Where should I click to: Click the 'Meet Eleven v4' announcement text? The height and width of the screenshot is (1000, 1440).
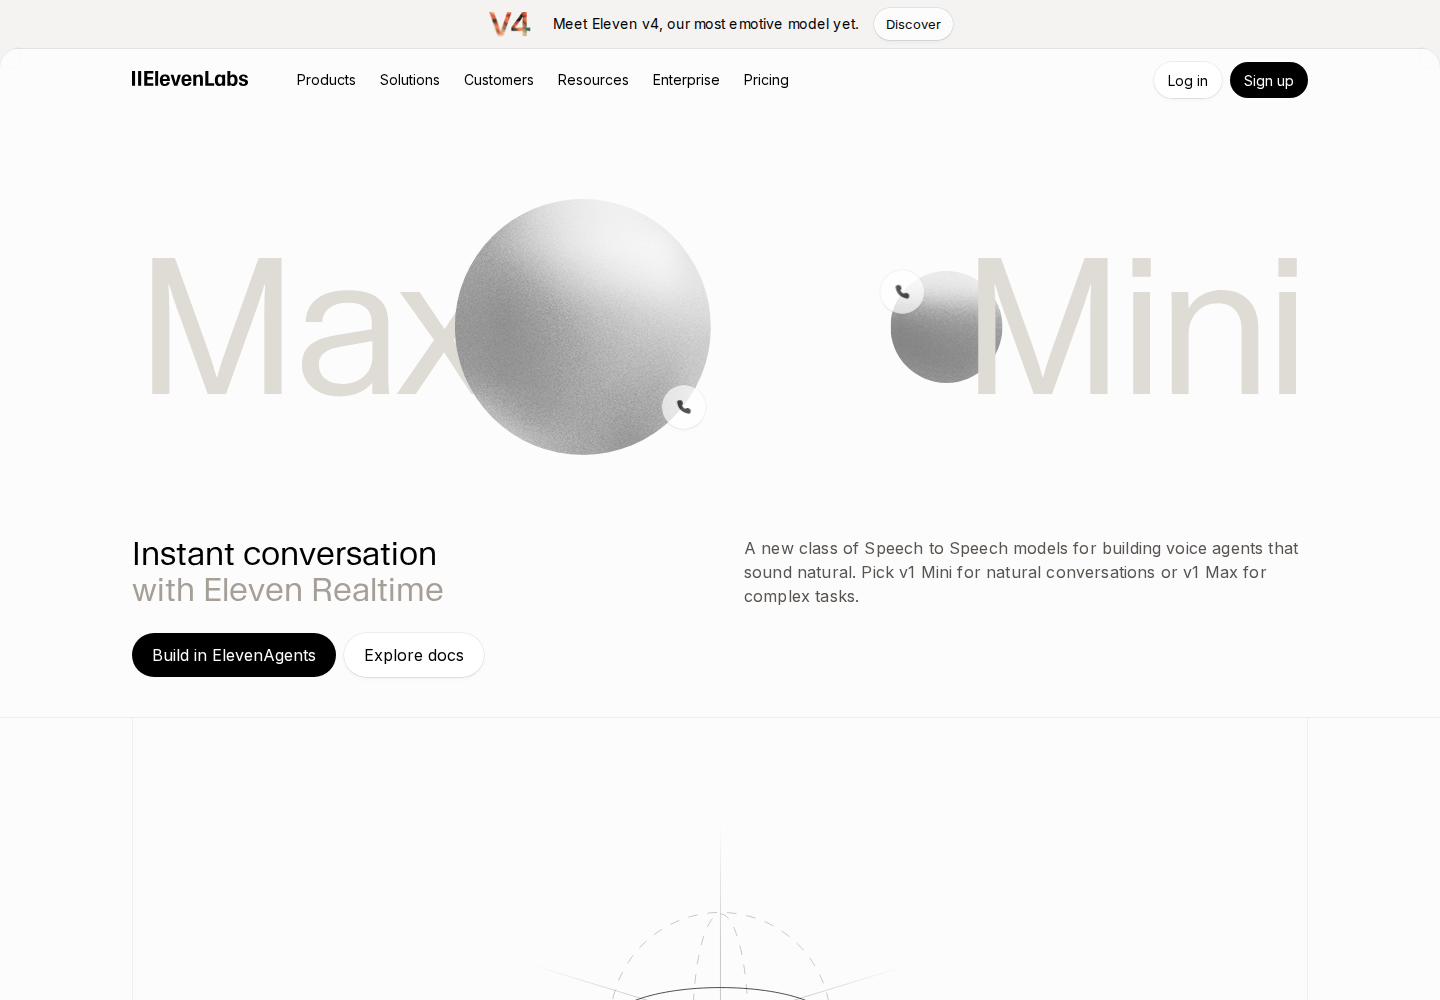[706, 24]
